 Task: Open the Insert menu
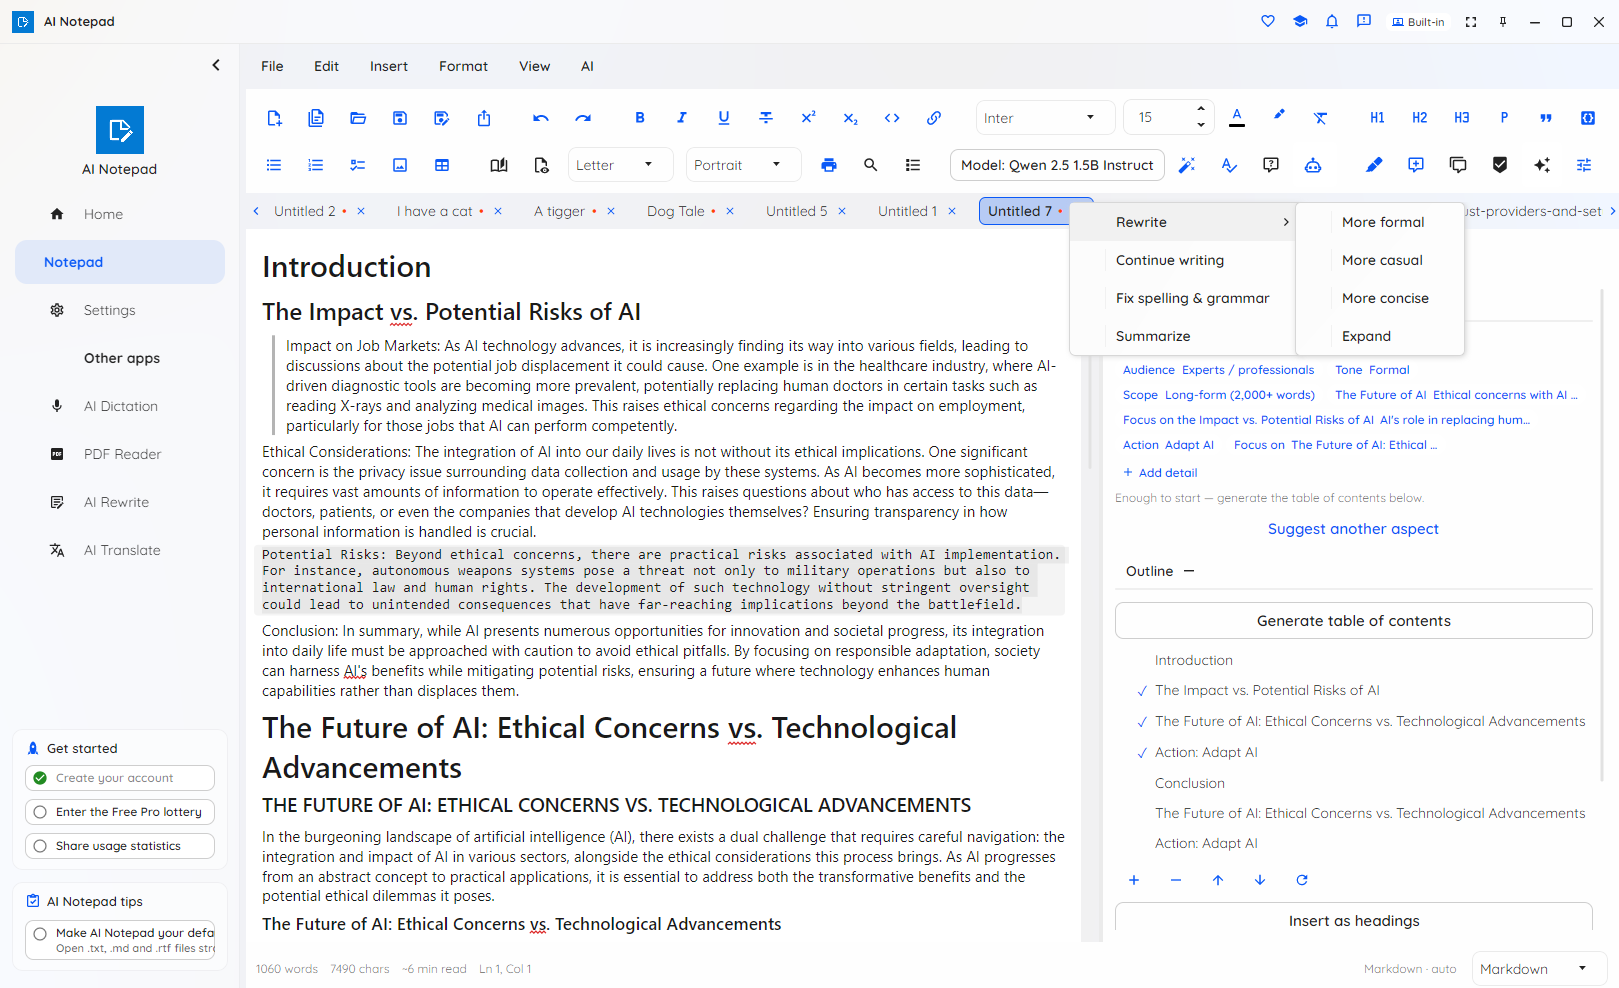[389, 66]
